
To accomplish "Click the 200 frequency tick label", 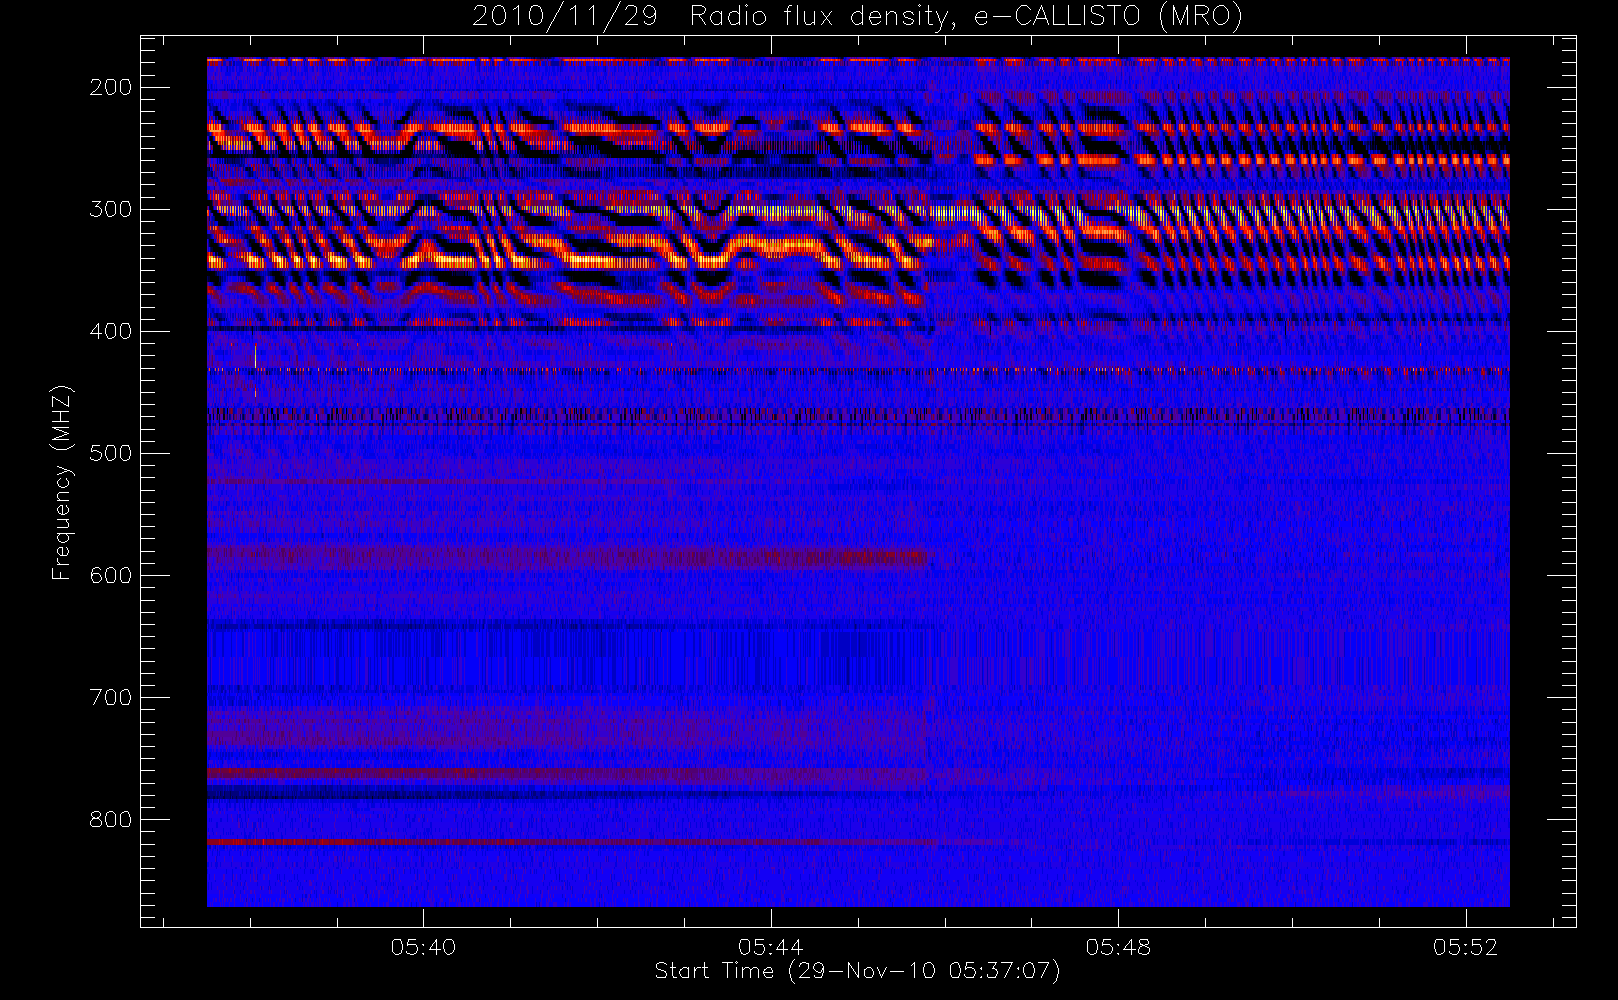I will coord(110,88).
